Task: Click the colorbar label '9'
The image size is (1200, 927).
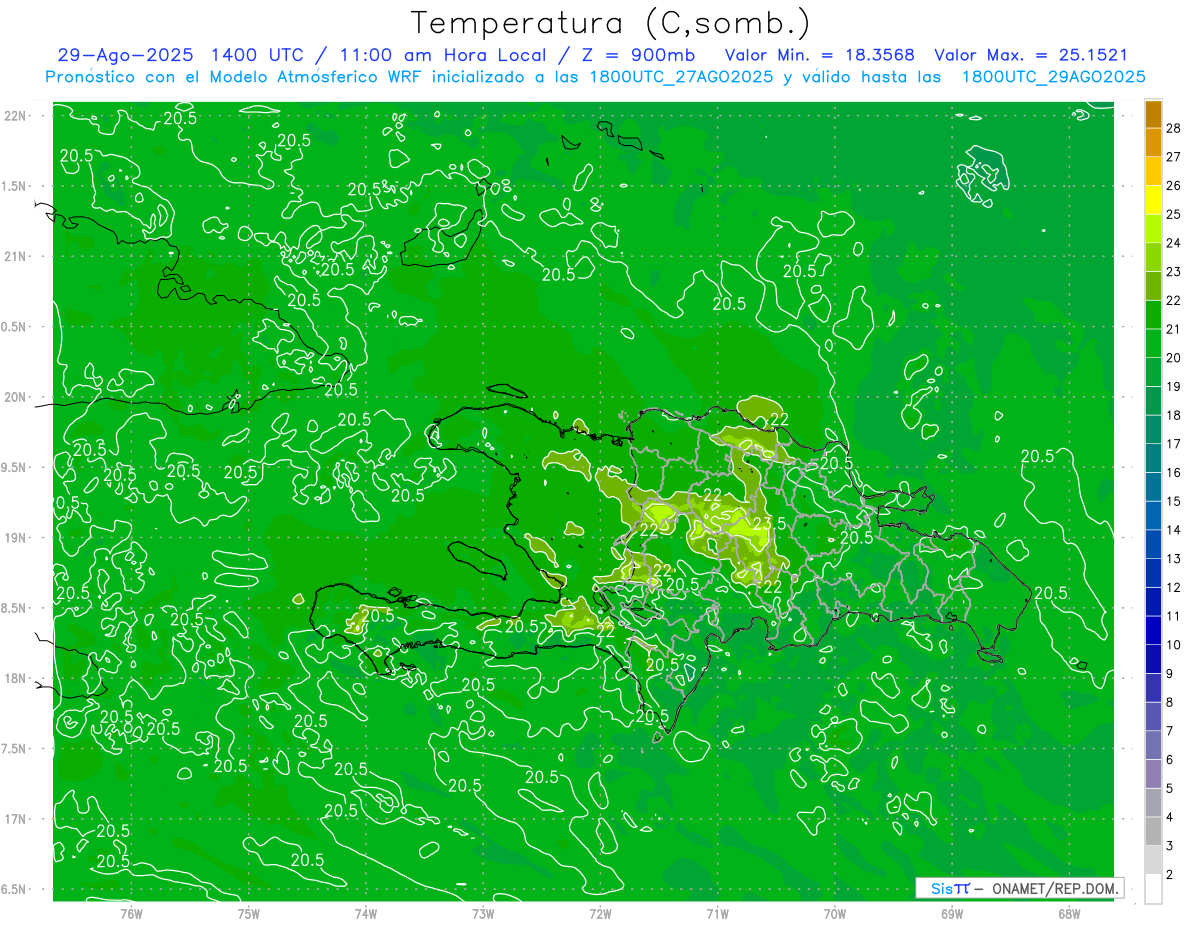Action: click(1171, 674)
